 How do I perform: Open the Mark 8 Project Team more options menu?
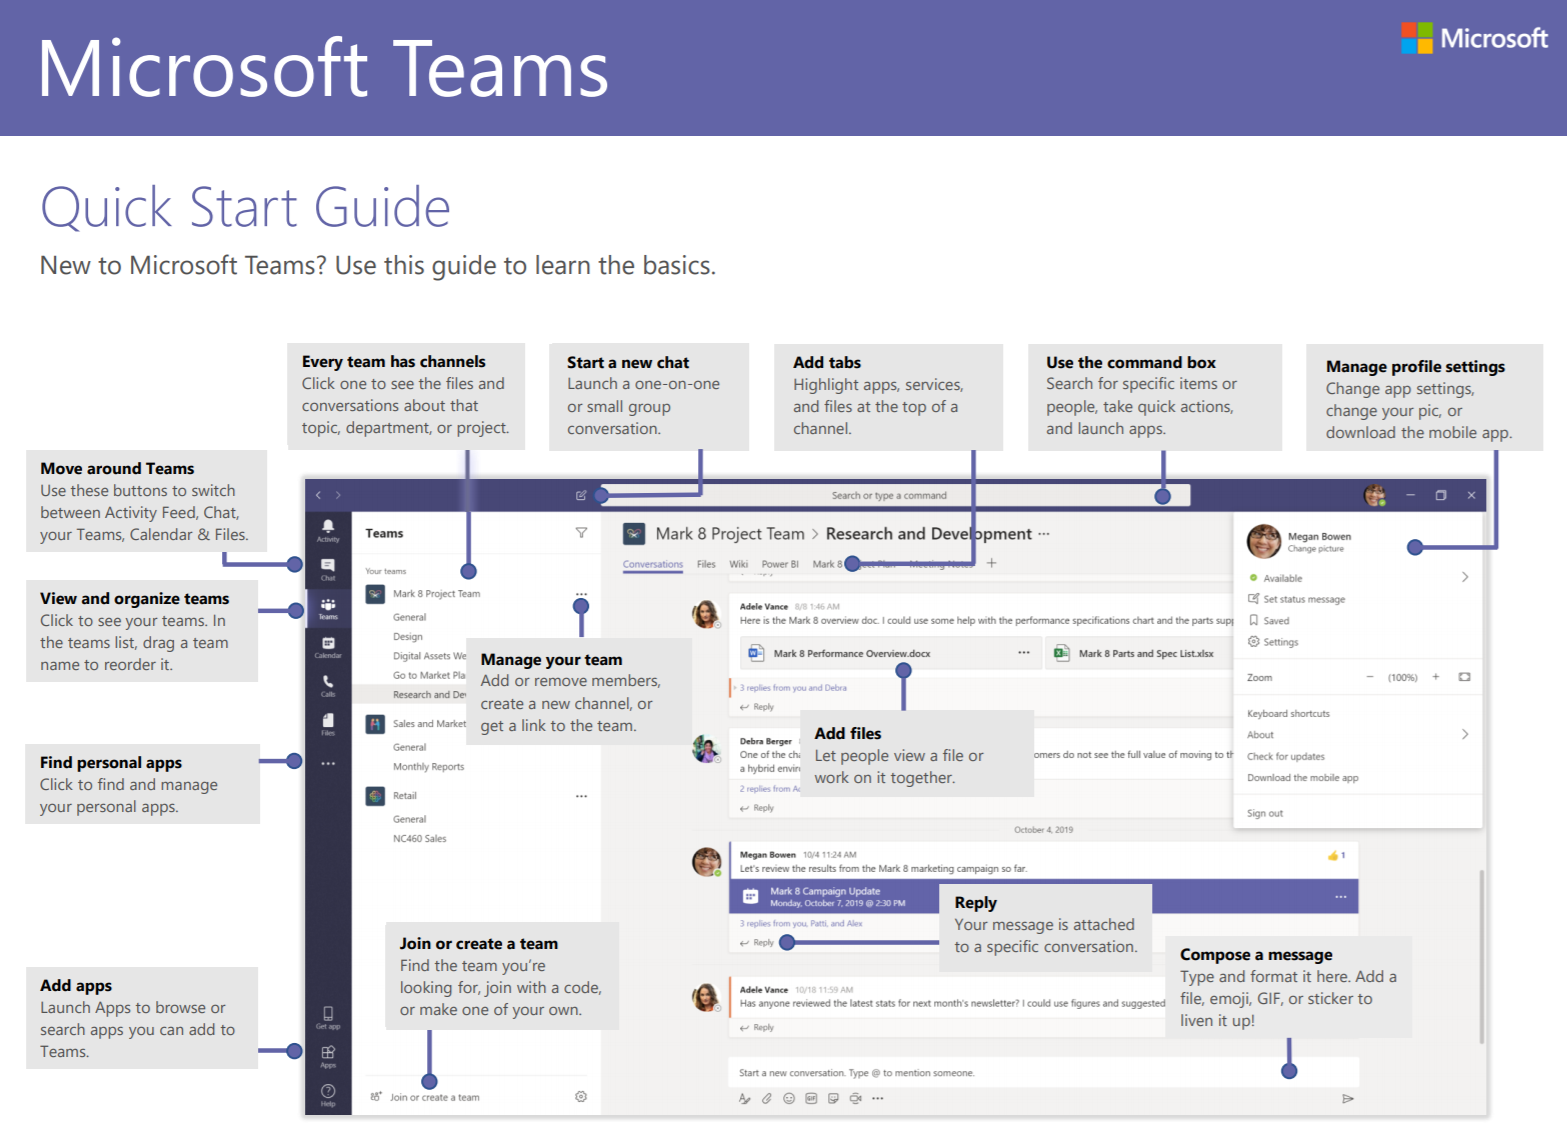[583, 593]
